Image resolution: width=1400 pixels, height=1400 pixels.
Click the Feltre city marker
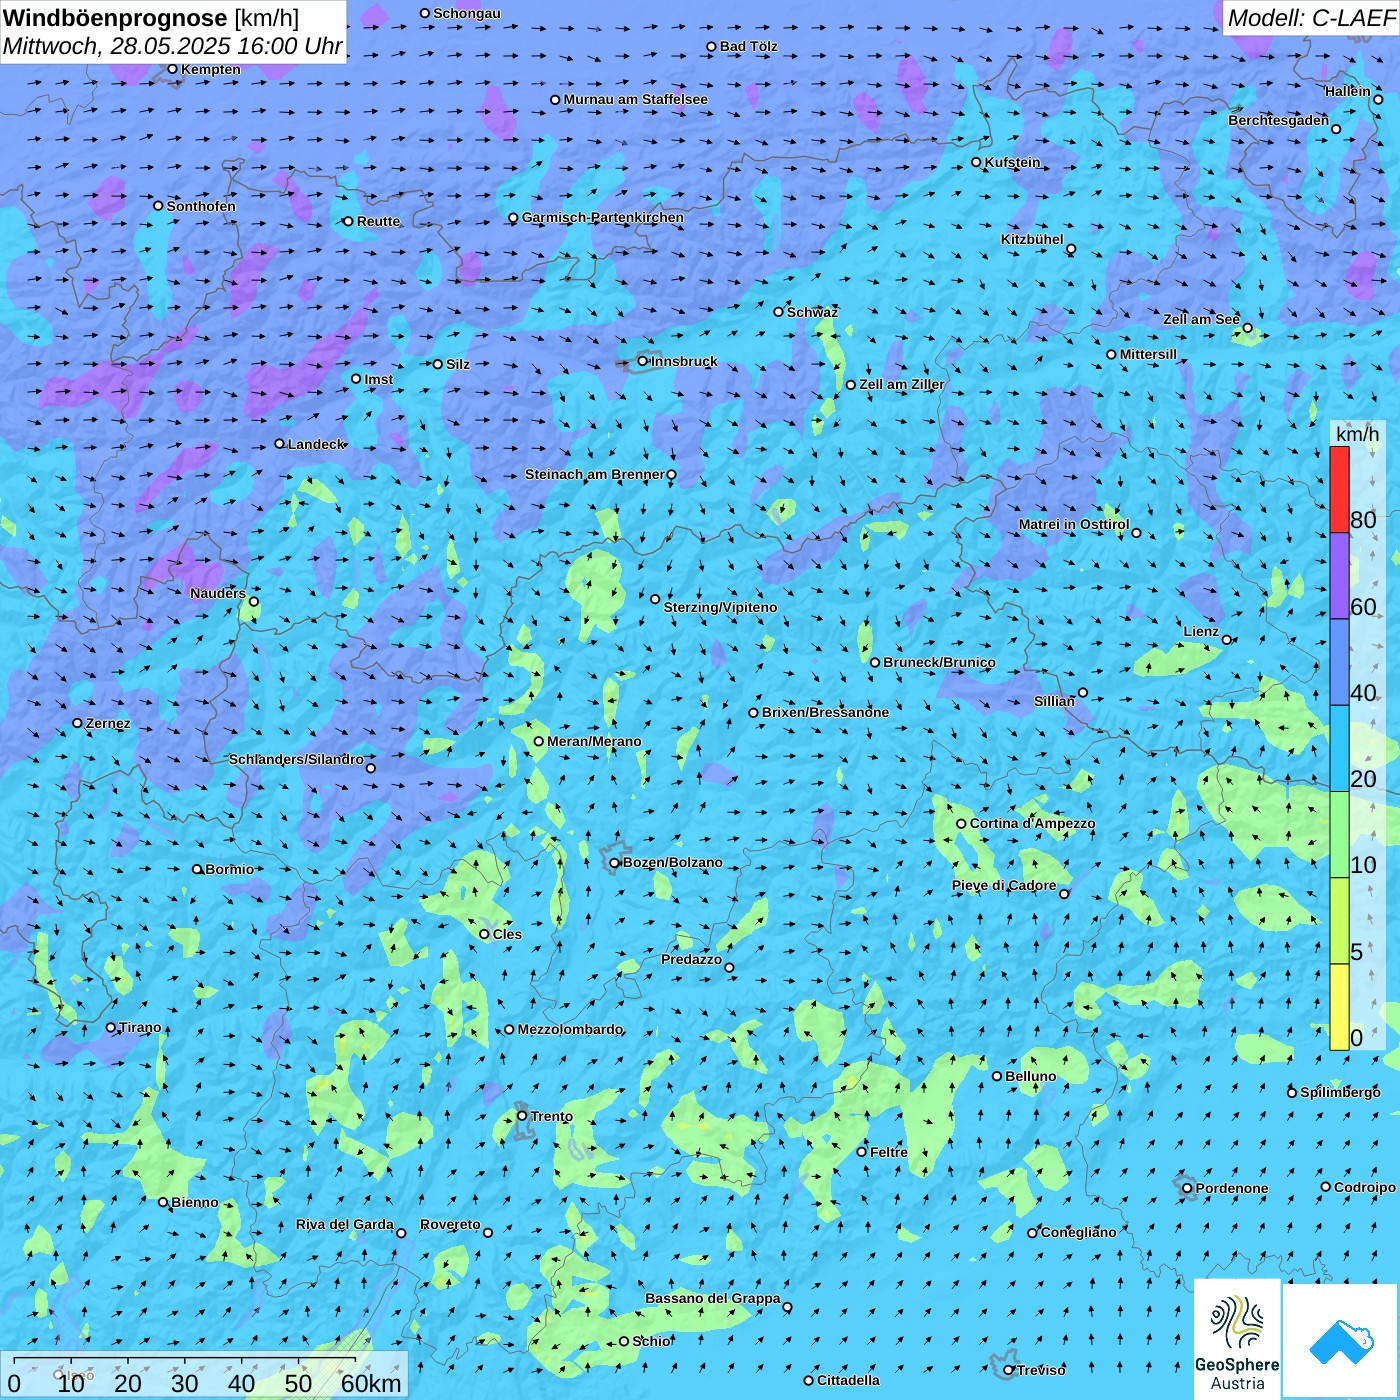pyautogui.click(x=862, y=1152)
